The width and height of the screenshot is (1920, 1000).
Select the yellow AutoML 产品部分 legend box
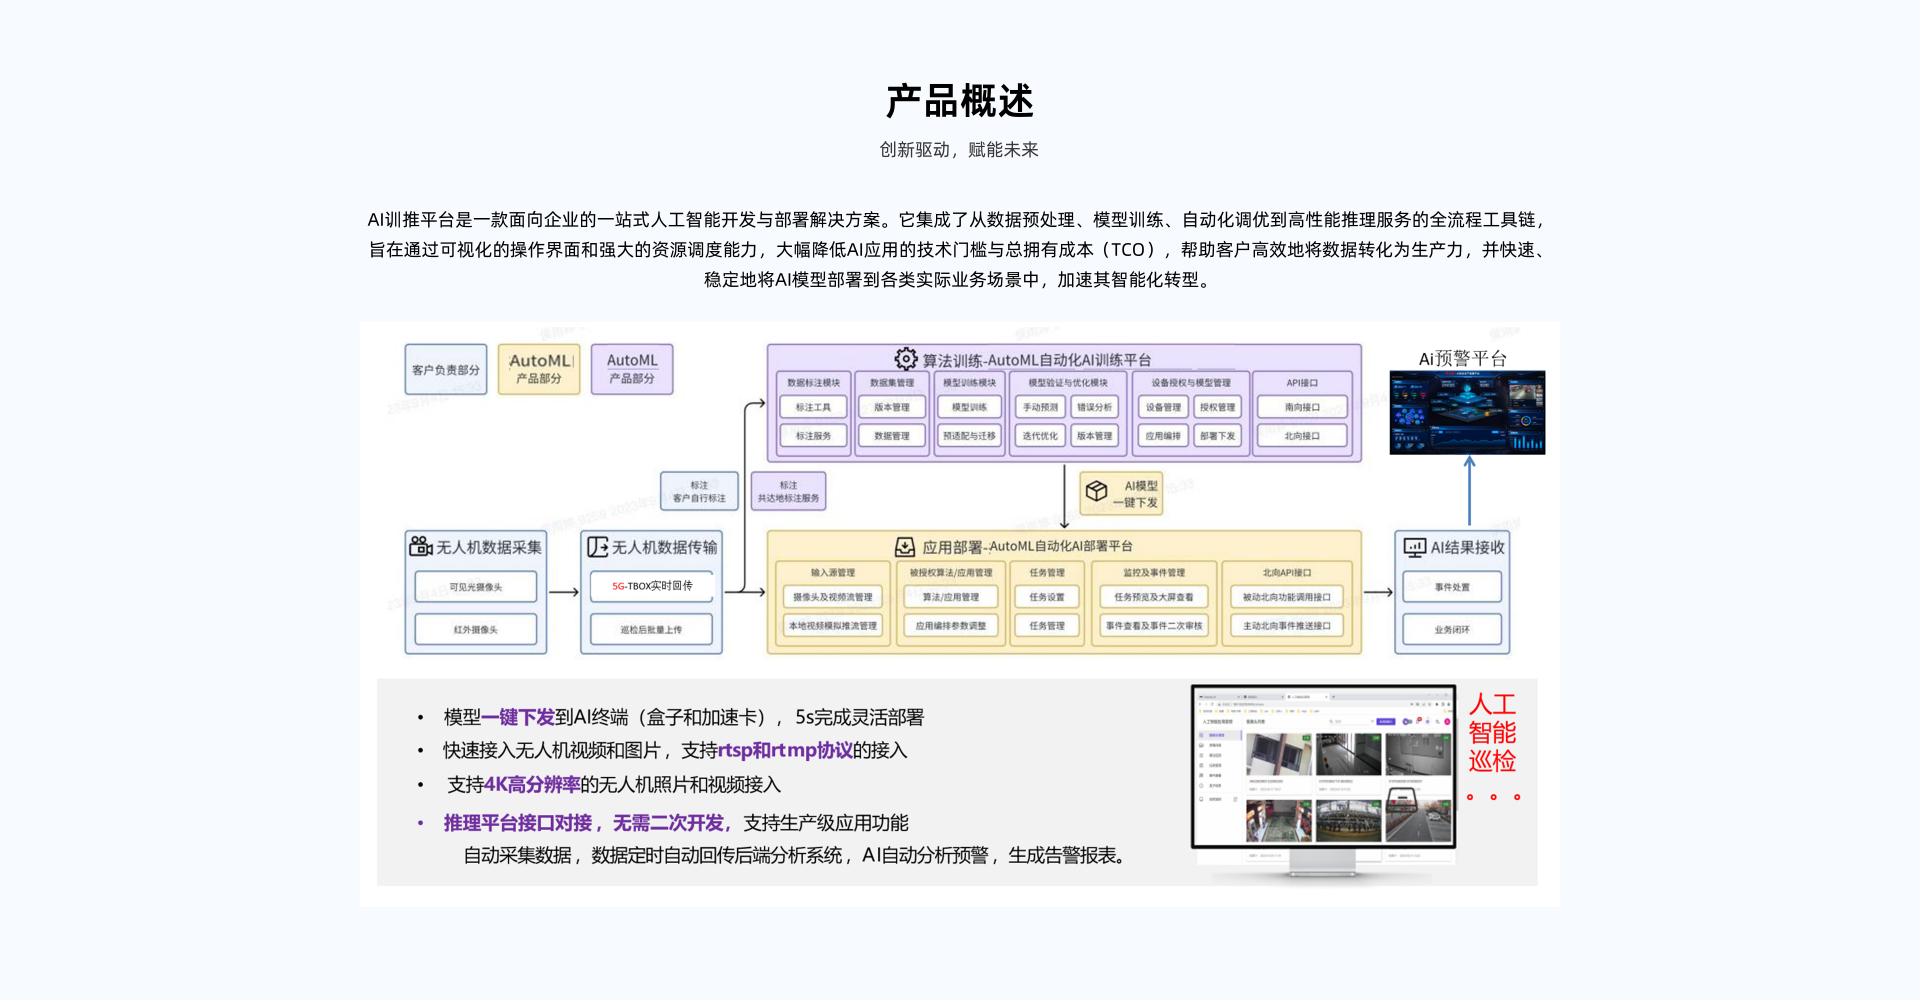click(x=539, y=369)
